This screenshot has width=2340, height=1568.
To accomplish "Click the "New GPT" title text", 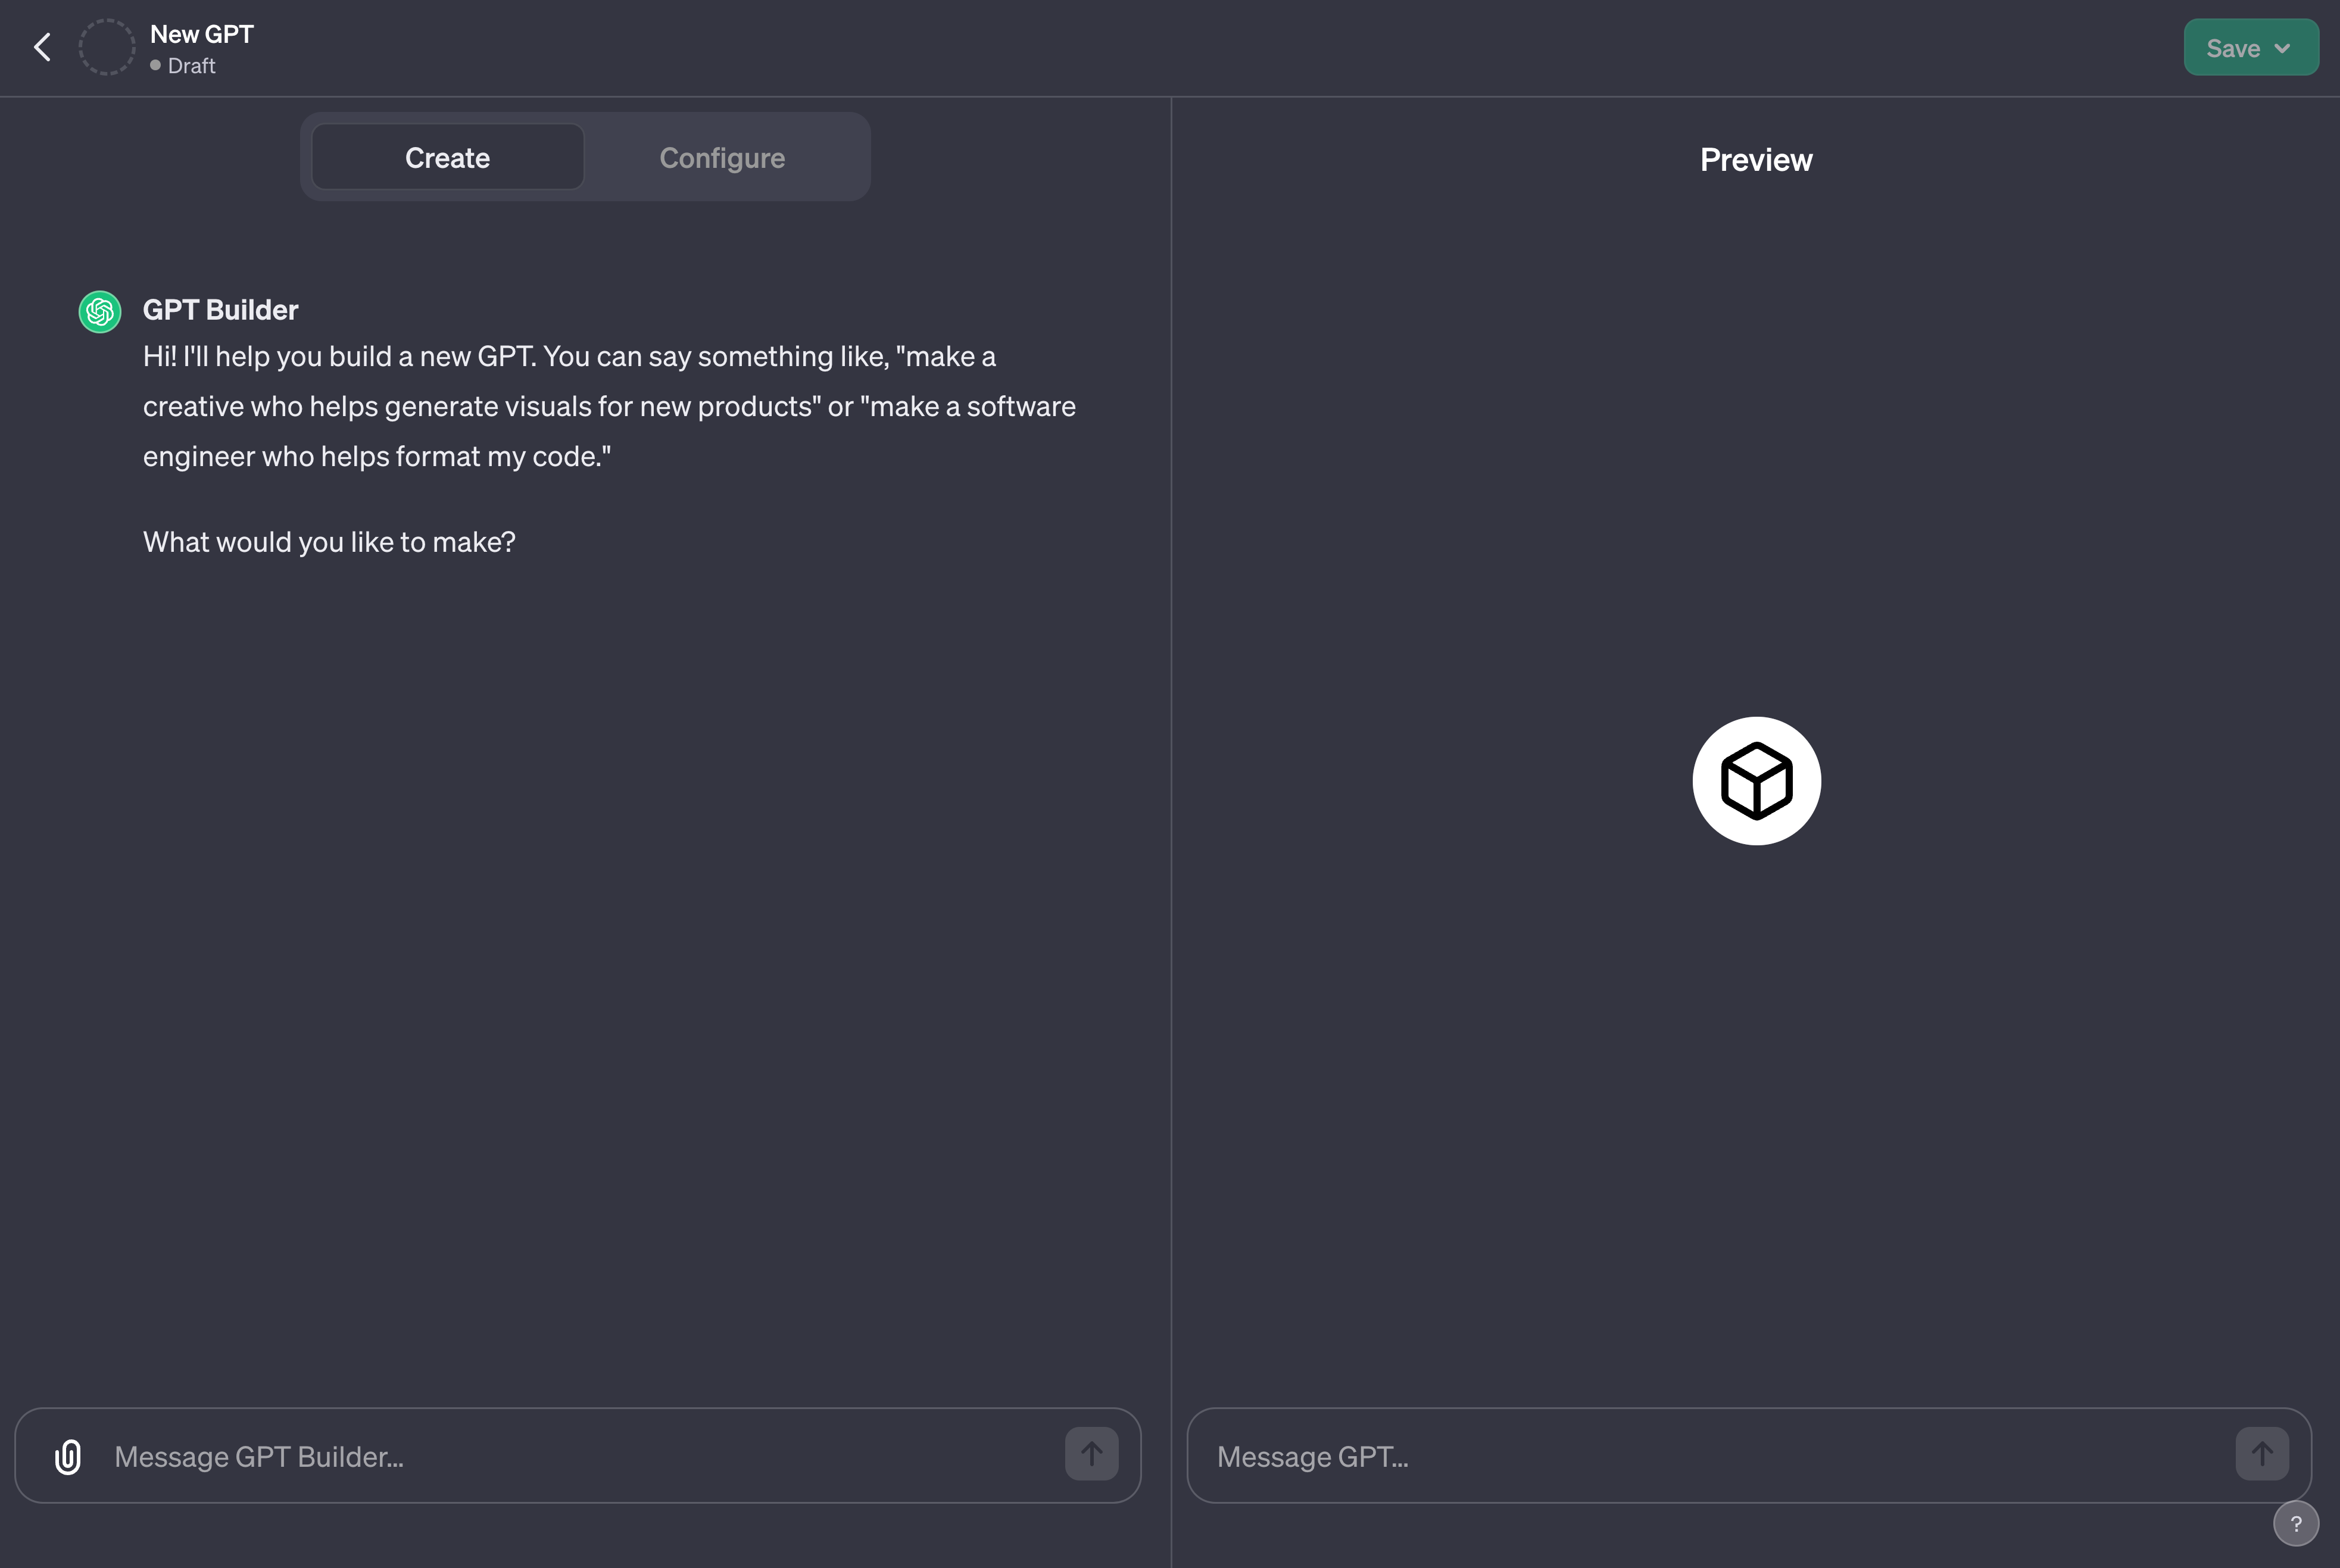I will click(x=202, y=34).
